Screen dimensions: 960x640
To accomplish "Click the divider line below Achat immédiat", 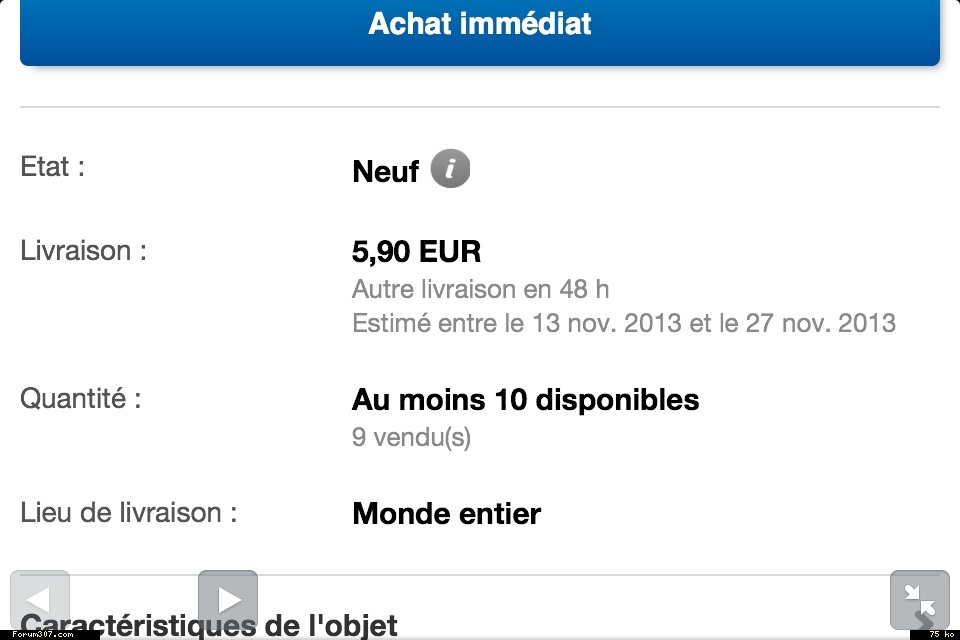I will (x=480, y=107).
